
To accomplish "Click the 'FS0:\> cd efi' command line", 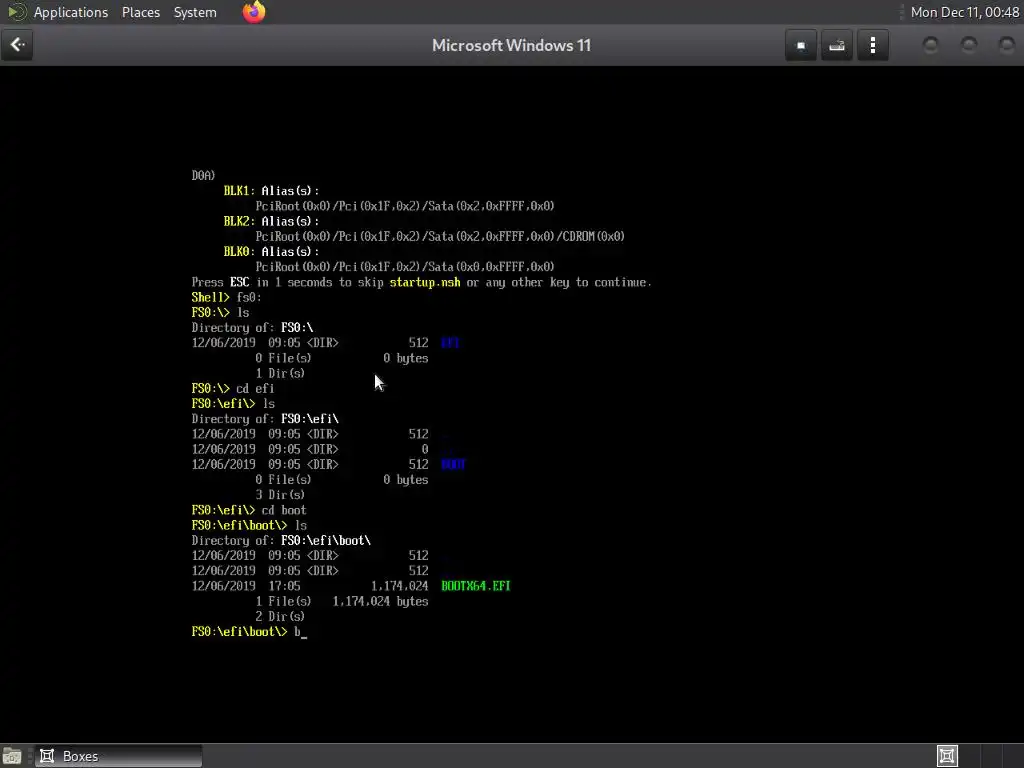I will point(232,389).
